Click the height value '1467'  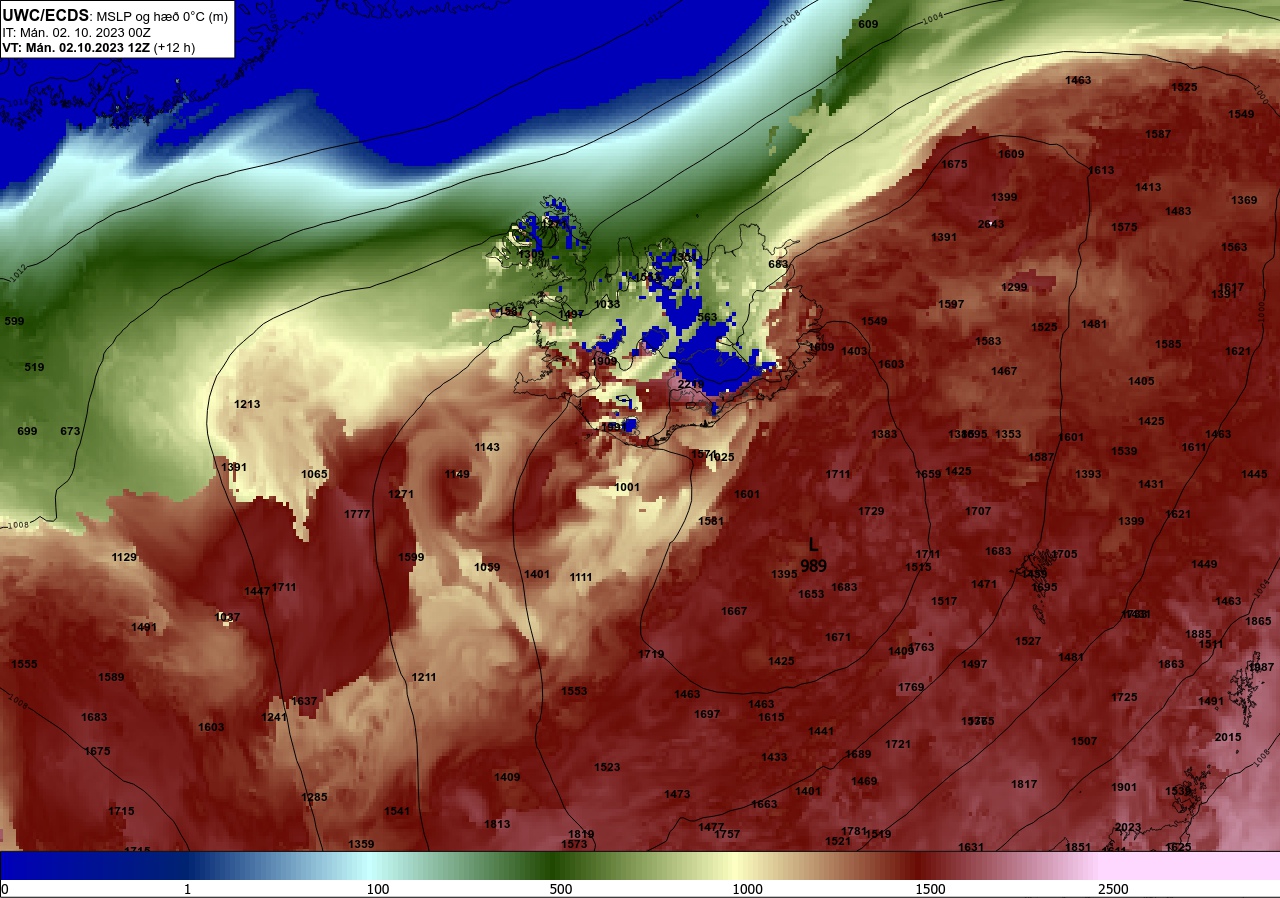click(1004, 371)
